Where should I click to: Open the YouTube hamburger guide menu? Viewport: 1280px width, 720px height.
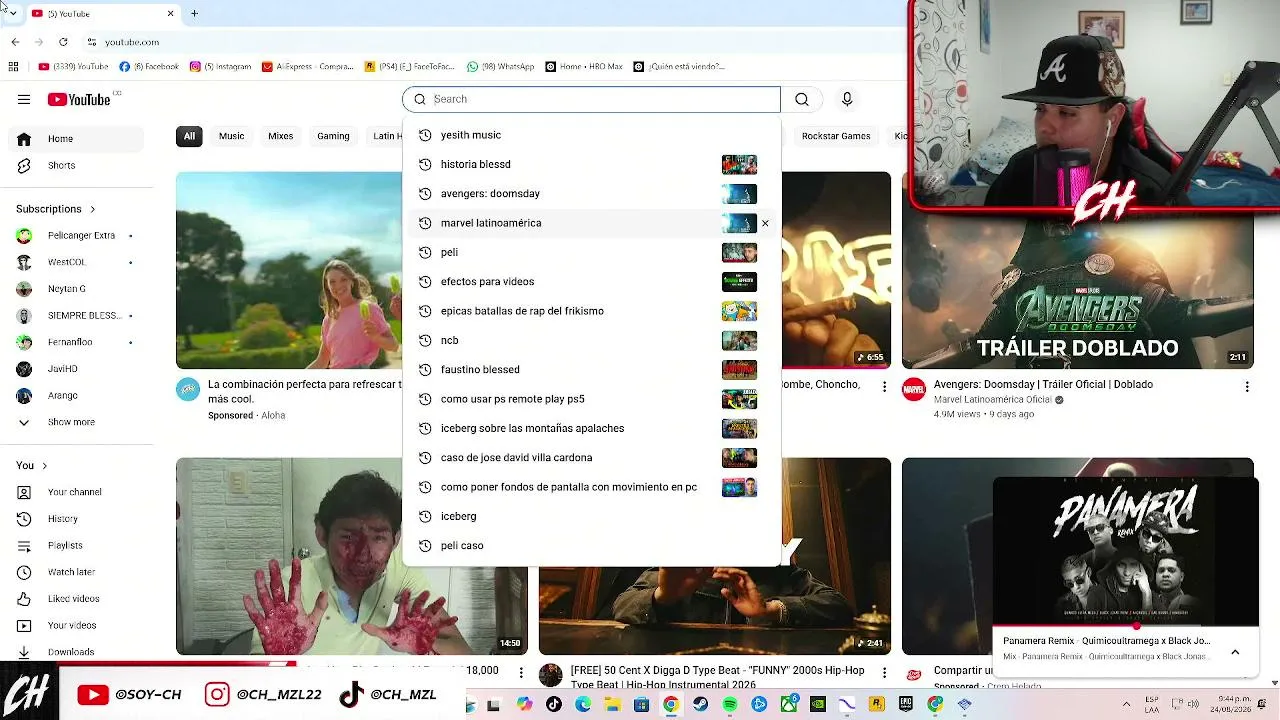click(24, 99)
